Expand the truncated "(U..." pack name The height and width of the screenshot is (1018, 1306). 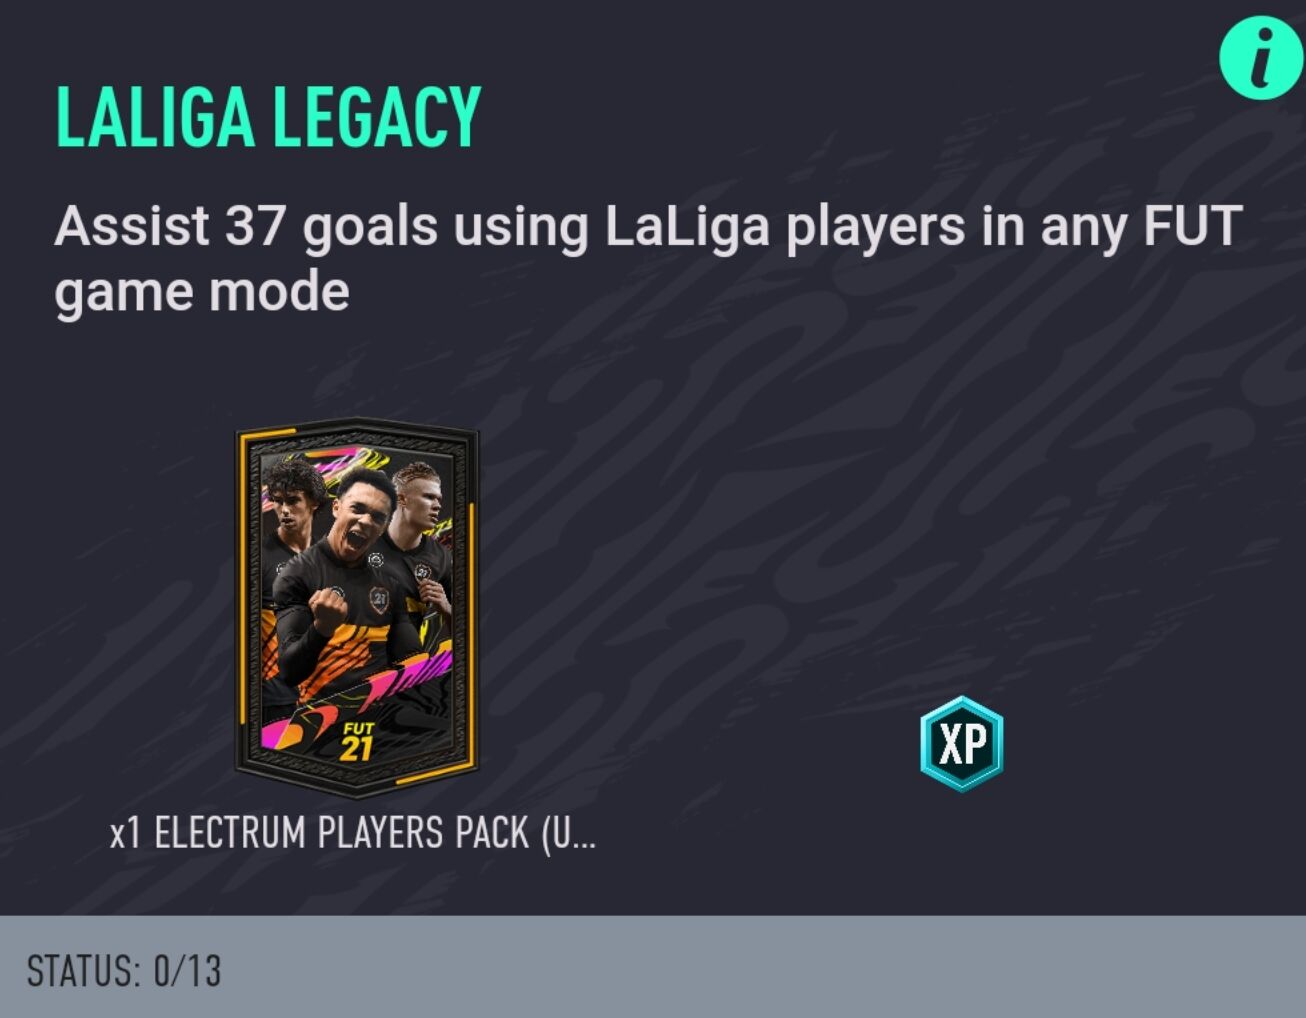click(x=568, y=832)
